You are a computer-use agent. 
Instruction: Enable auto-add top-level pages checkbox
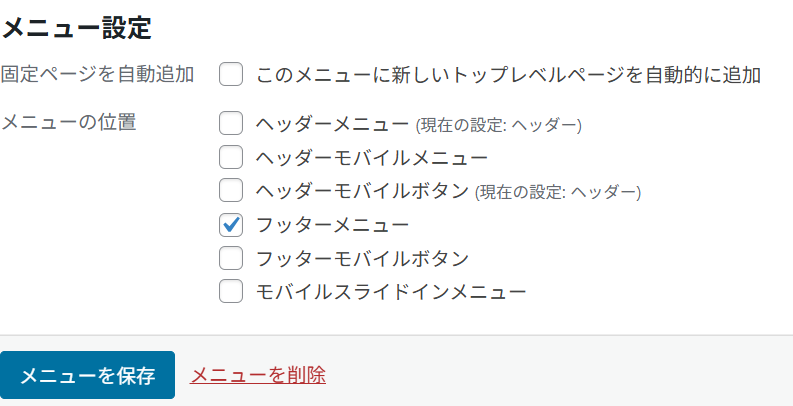[231, 75]
